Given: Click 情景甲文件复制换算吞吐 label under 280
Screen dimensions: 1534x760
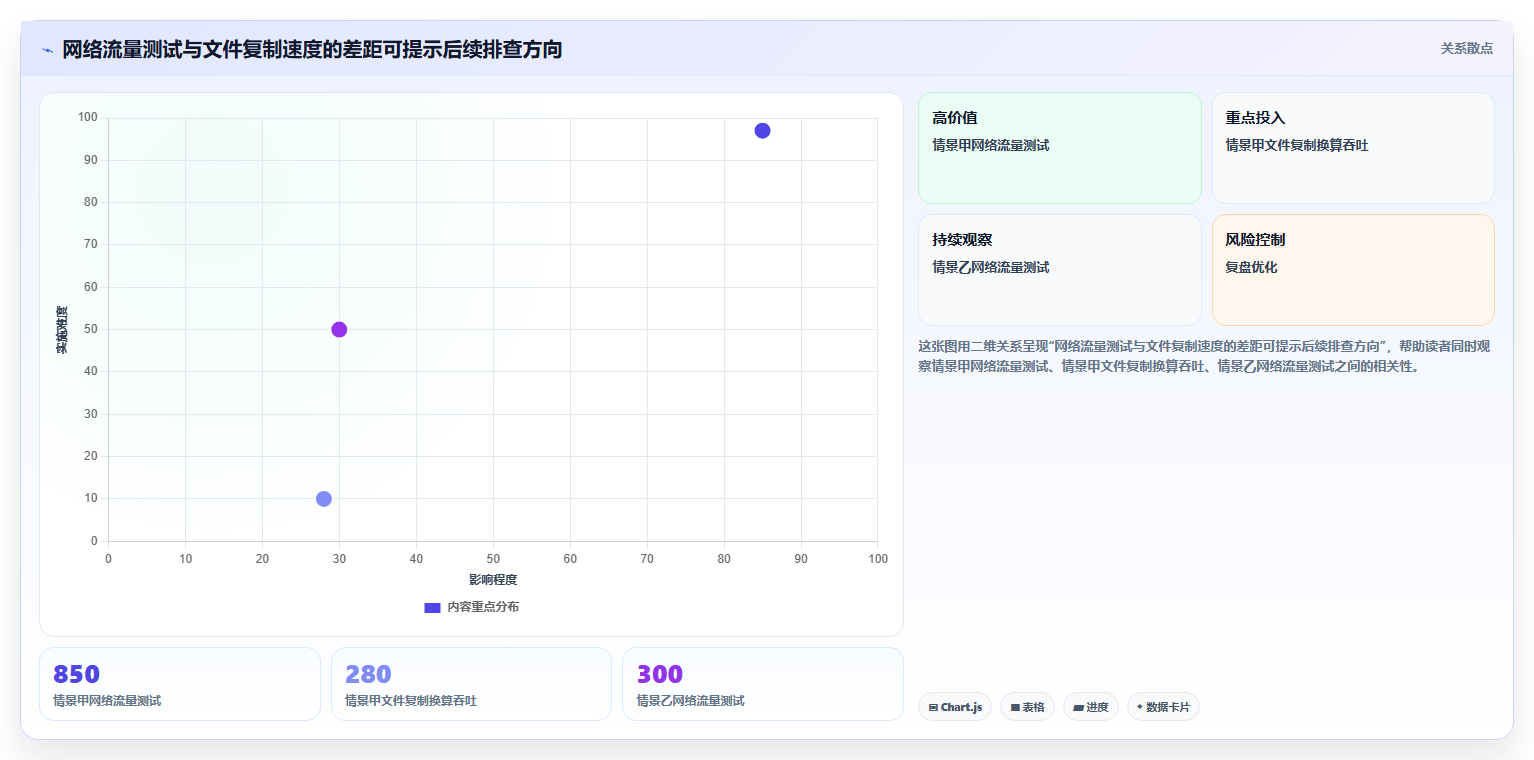Looking at the screenshot, I should 411,701.
